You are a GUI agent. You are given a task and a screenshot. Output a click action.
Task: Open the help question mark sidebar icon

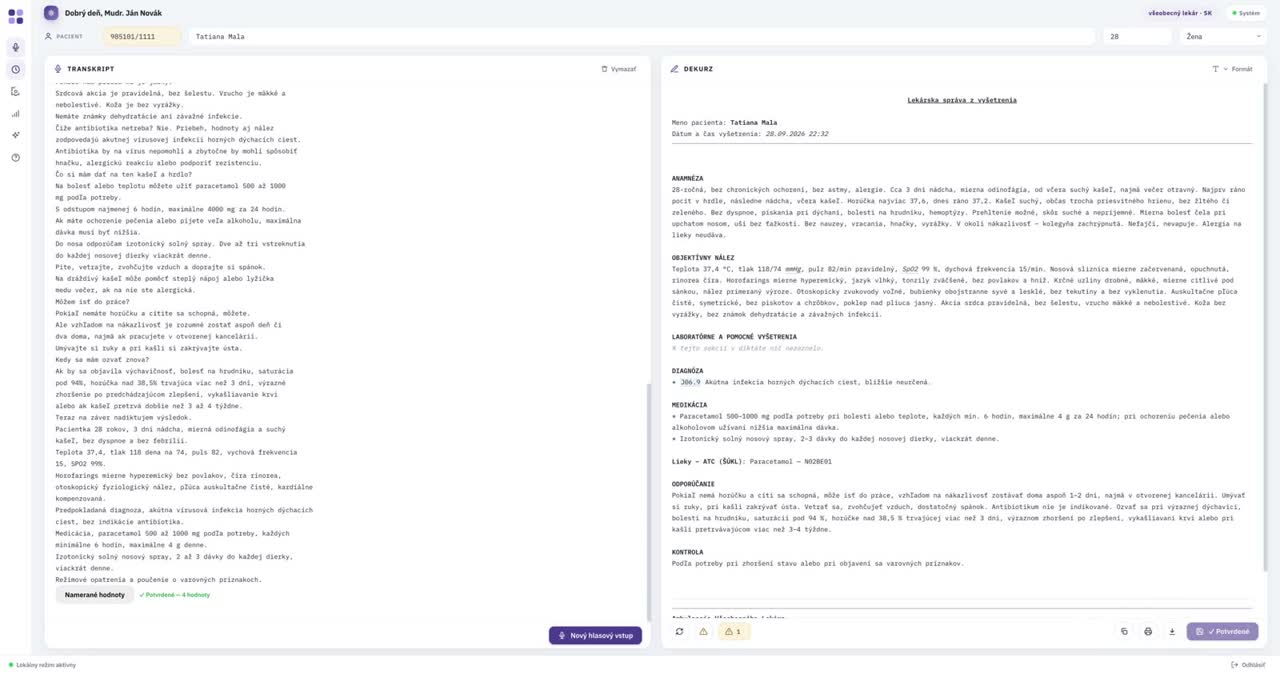[15, 157]
